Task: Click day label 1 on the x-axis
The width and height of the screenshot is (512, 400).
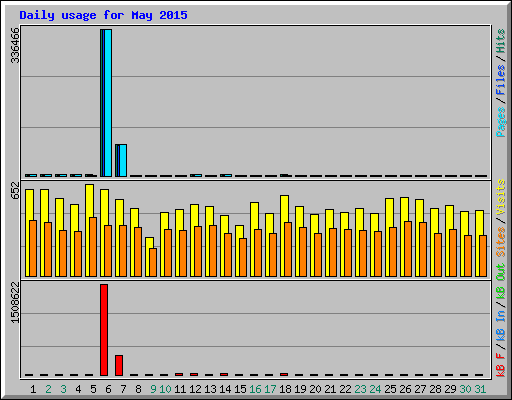Action: [33, 389]
